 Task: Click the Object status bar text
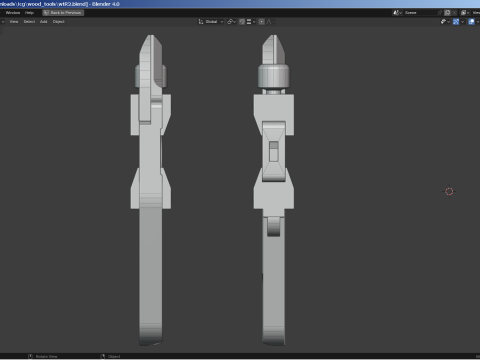(x=114, y=357)
